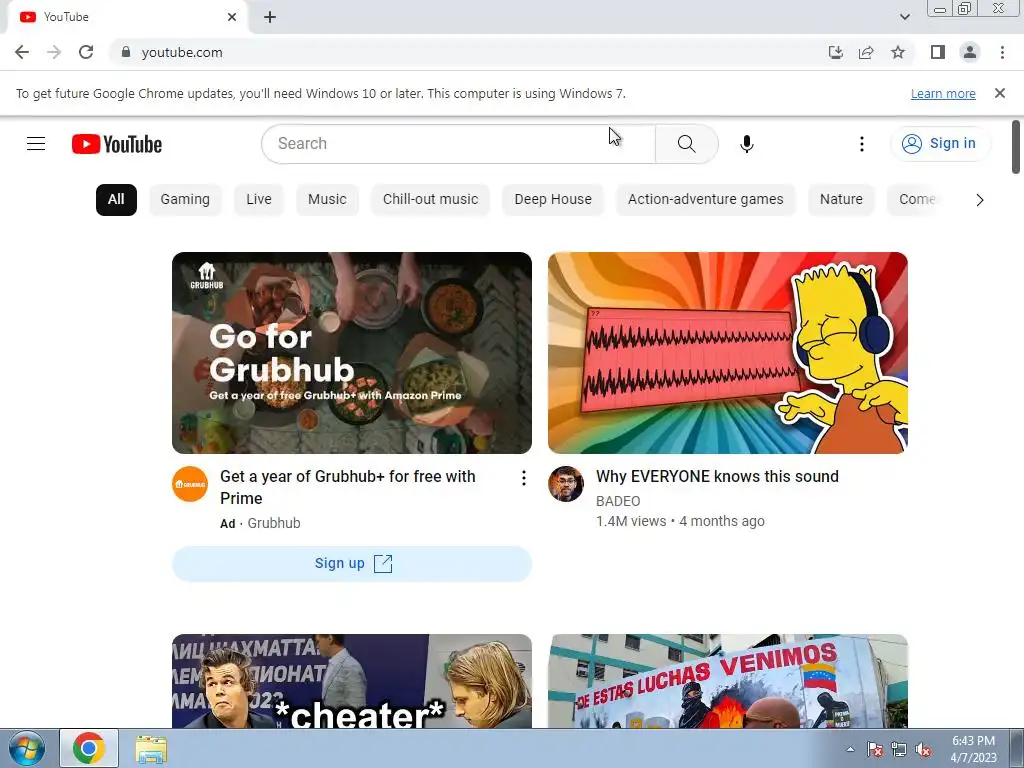1024x768 pixels.
Task: Click the '1.4M views • 4 months ago' text
Action: (x=680, y=521)
